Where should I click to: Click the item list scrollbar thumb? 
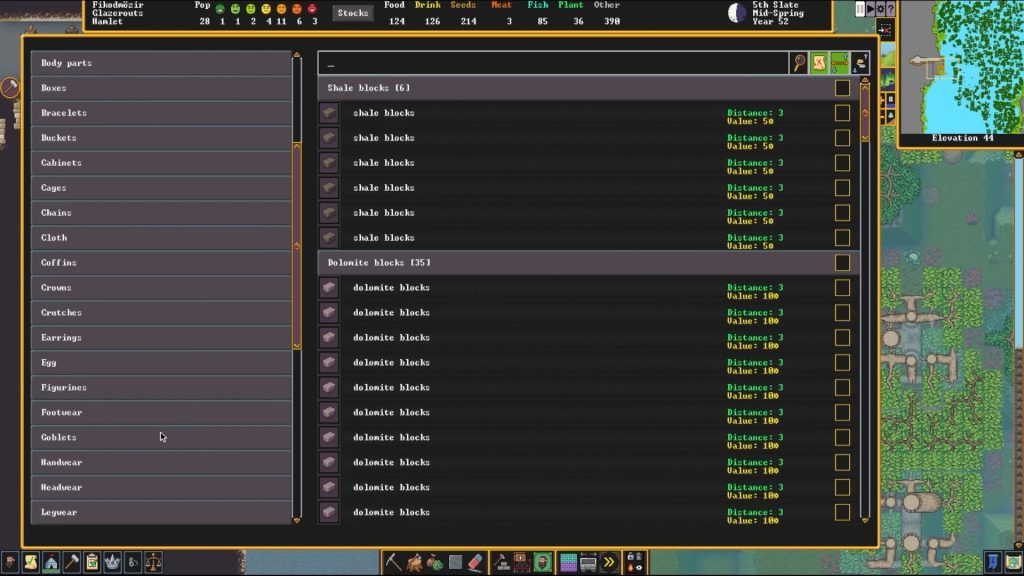(x=865, y=113)
